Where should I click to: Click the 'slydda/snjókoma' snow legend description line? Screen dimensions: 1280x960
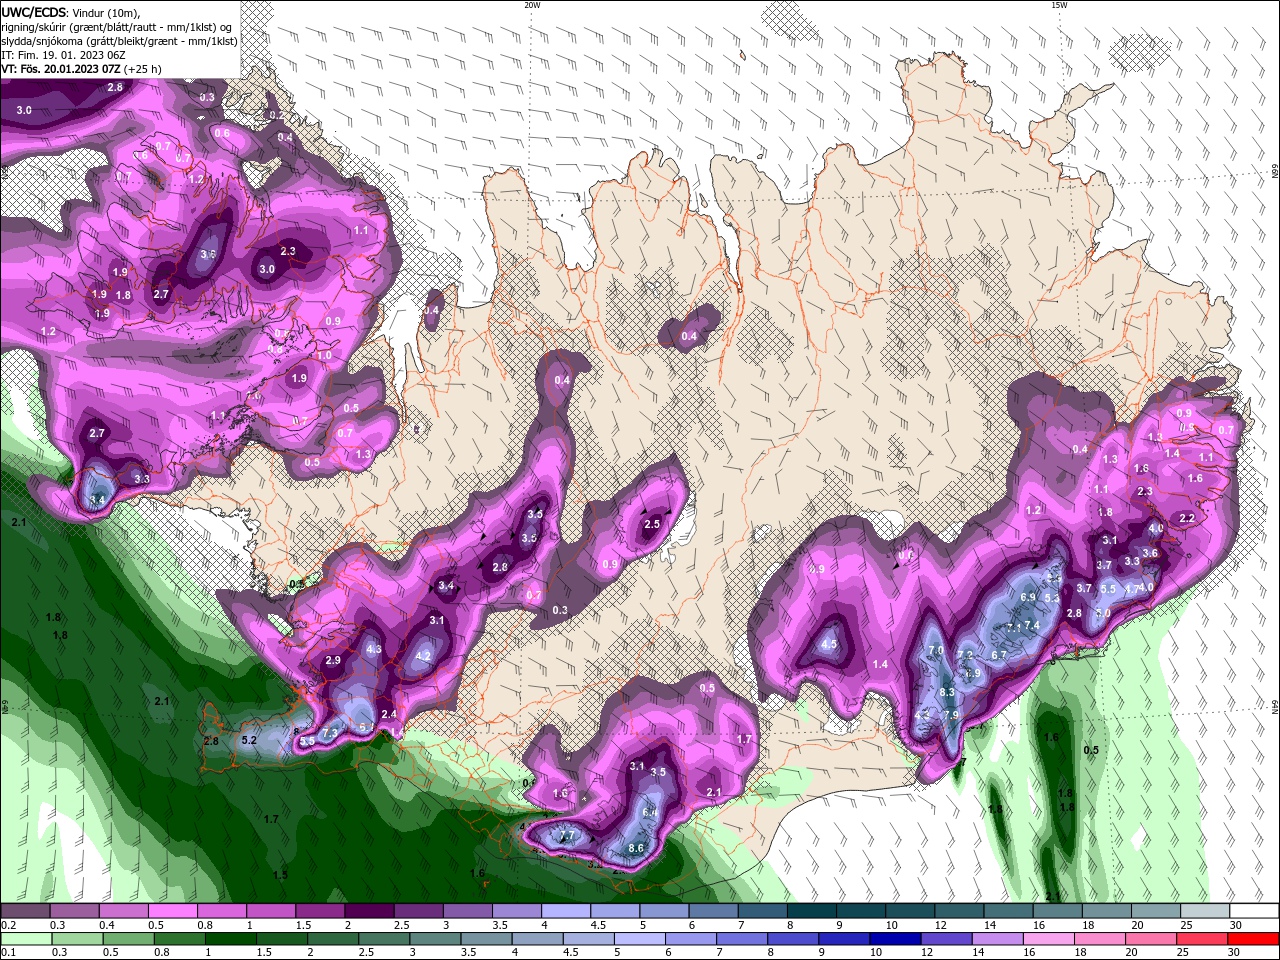pos(119,41)
